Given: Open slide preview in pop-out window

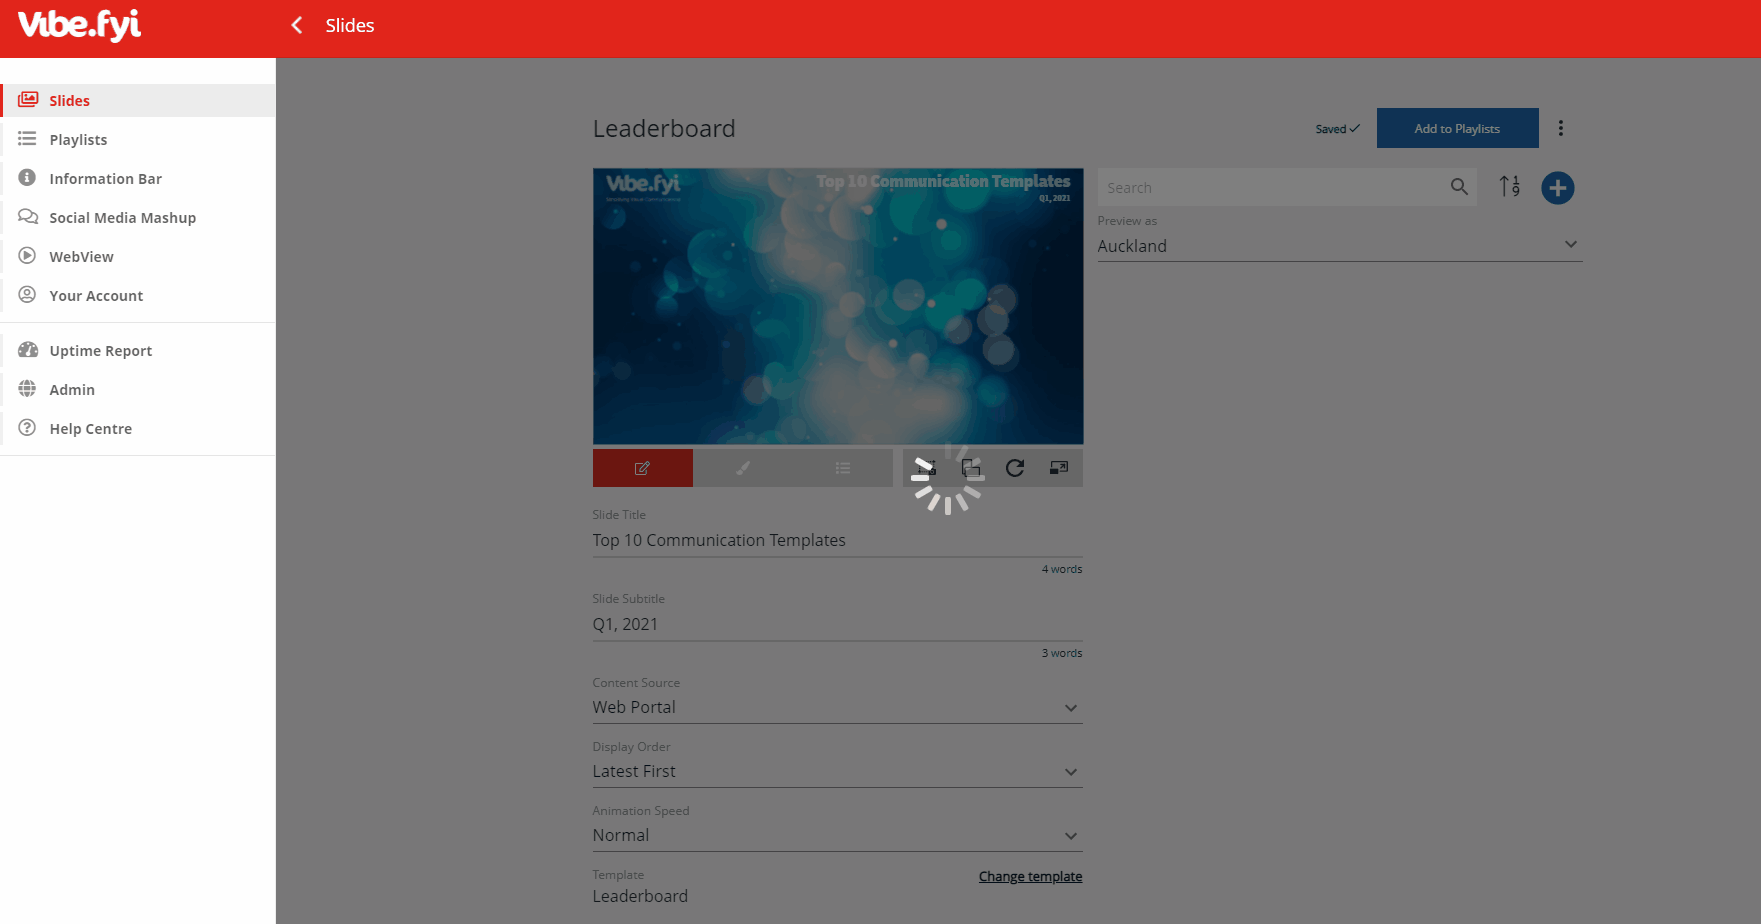Looking at the screenshot, I should click(1059, 468).
